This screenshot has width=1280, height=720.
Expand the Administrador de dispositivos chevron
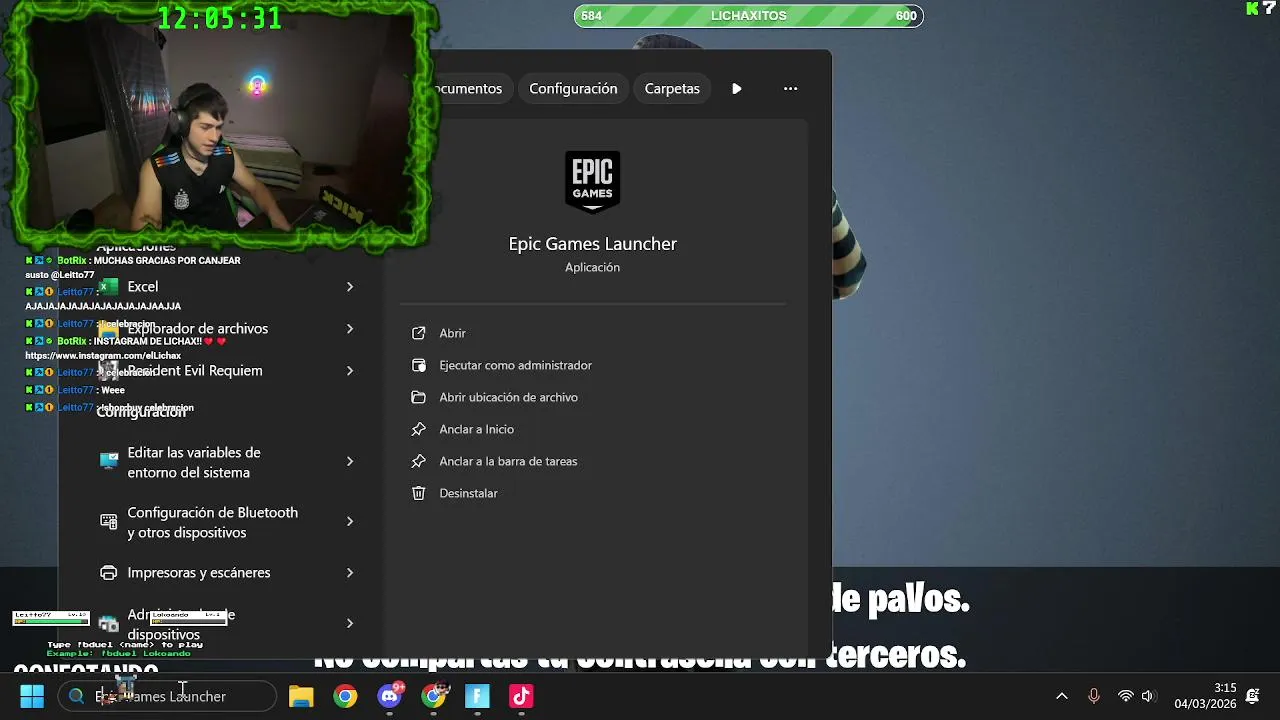350,623
